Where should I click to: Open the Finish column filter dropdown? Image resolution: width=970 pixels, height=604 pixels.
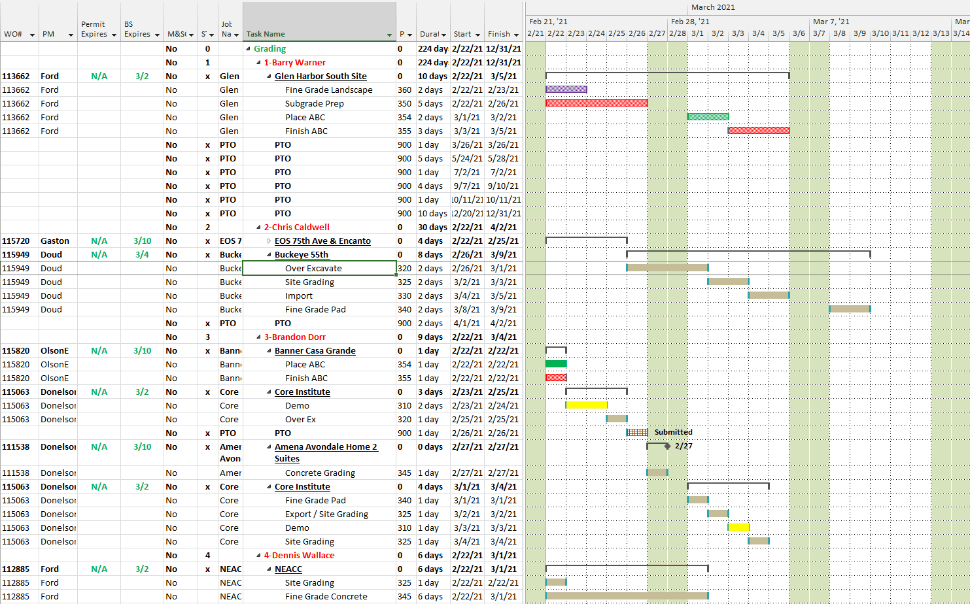pyautogui.click(x=516, y=35)
